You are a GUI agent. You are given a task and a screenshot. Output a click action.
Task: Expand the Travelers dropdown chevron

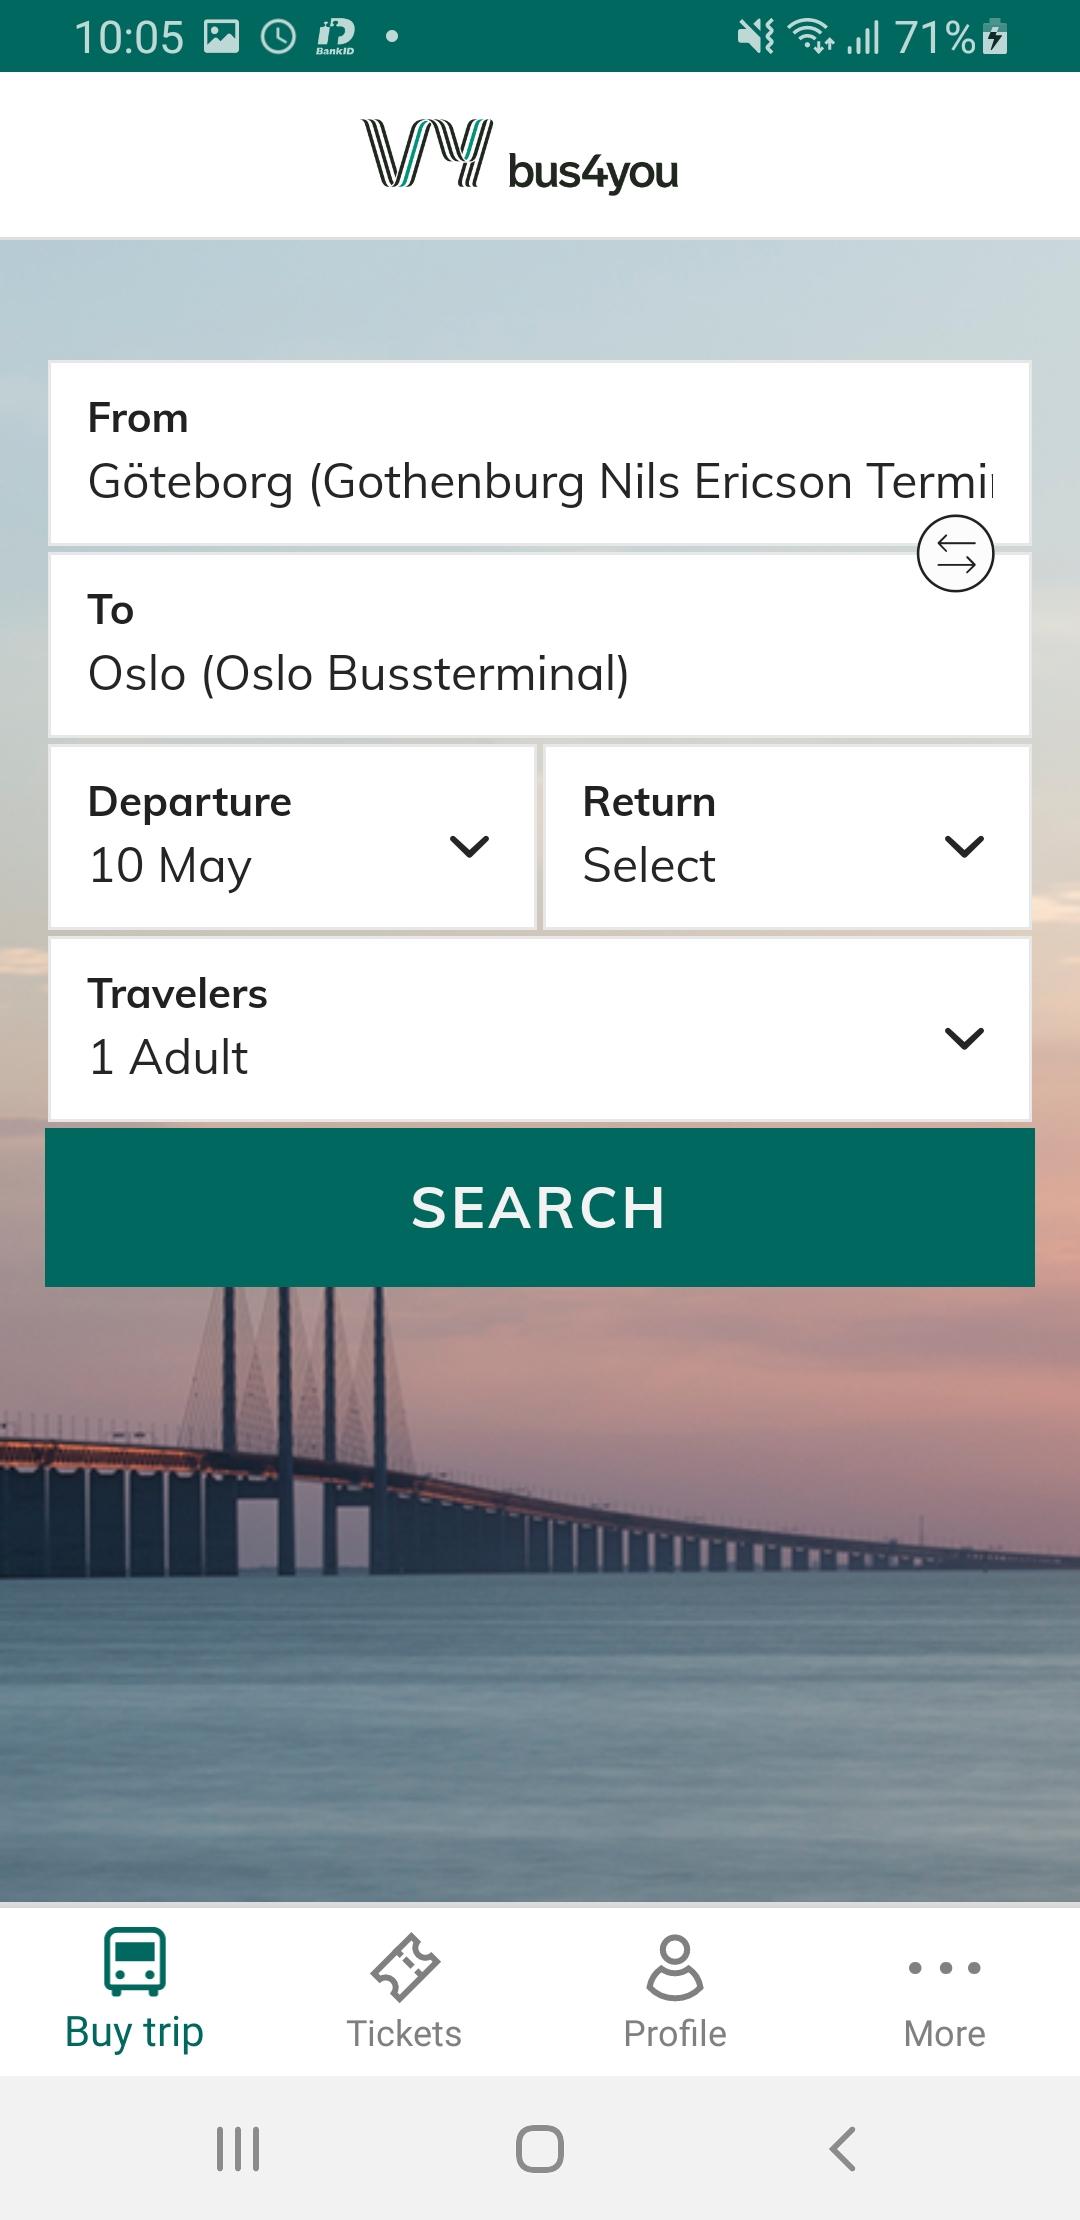964,1038
